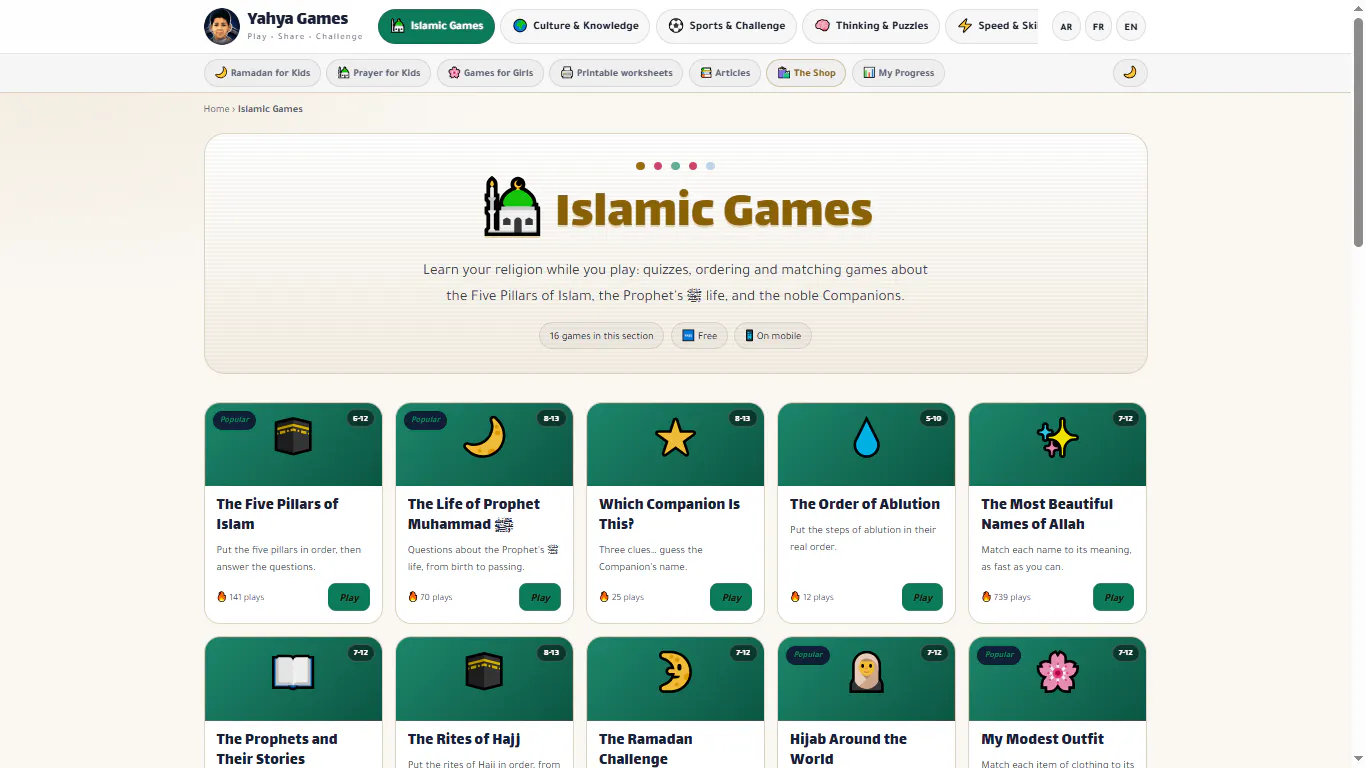Play Which Companion Is This?
Viewport: 1366px width, 768px height.
click(731, 597)
